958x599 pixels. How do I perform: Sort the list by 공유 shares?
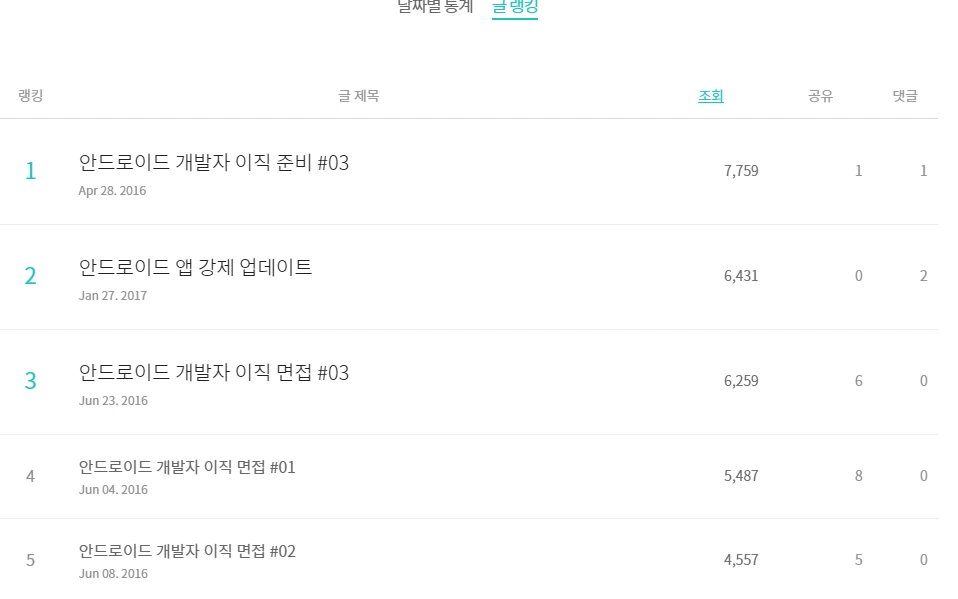(820, 95)
